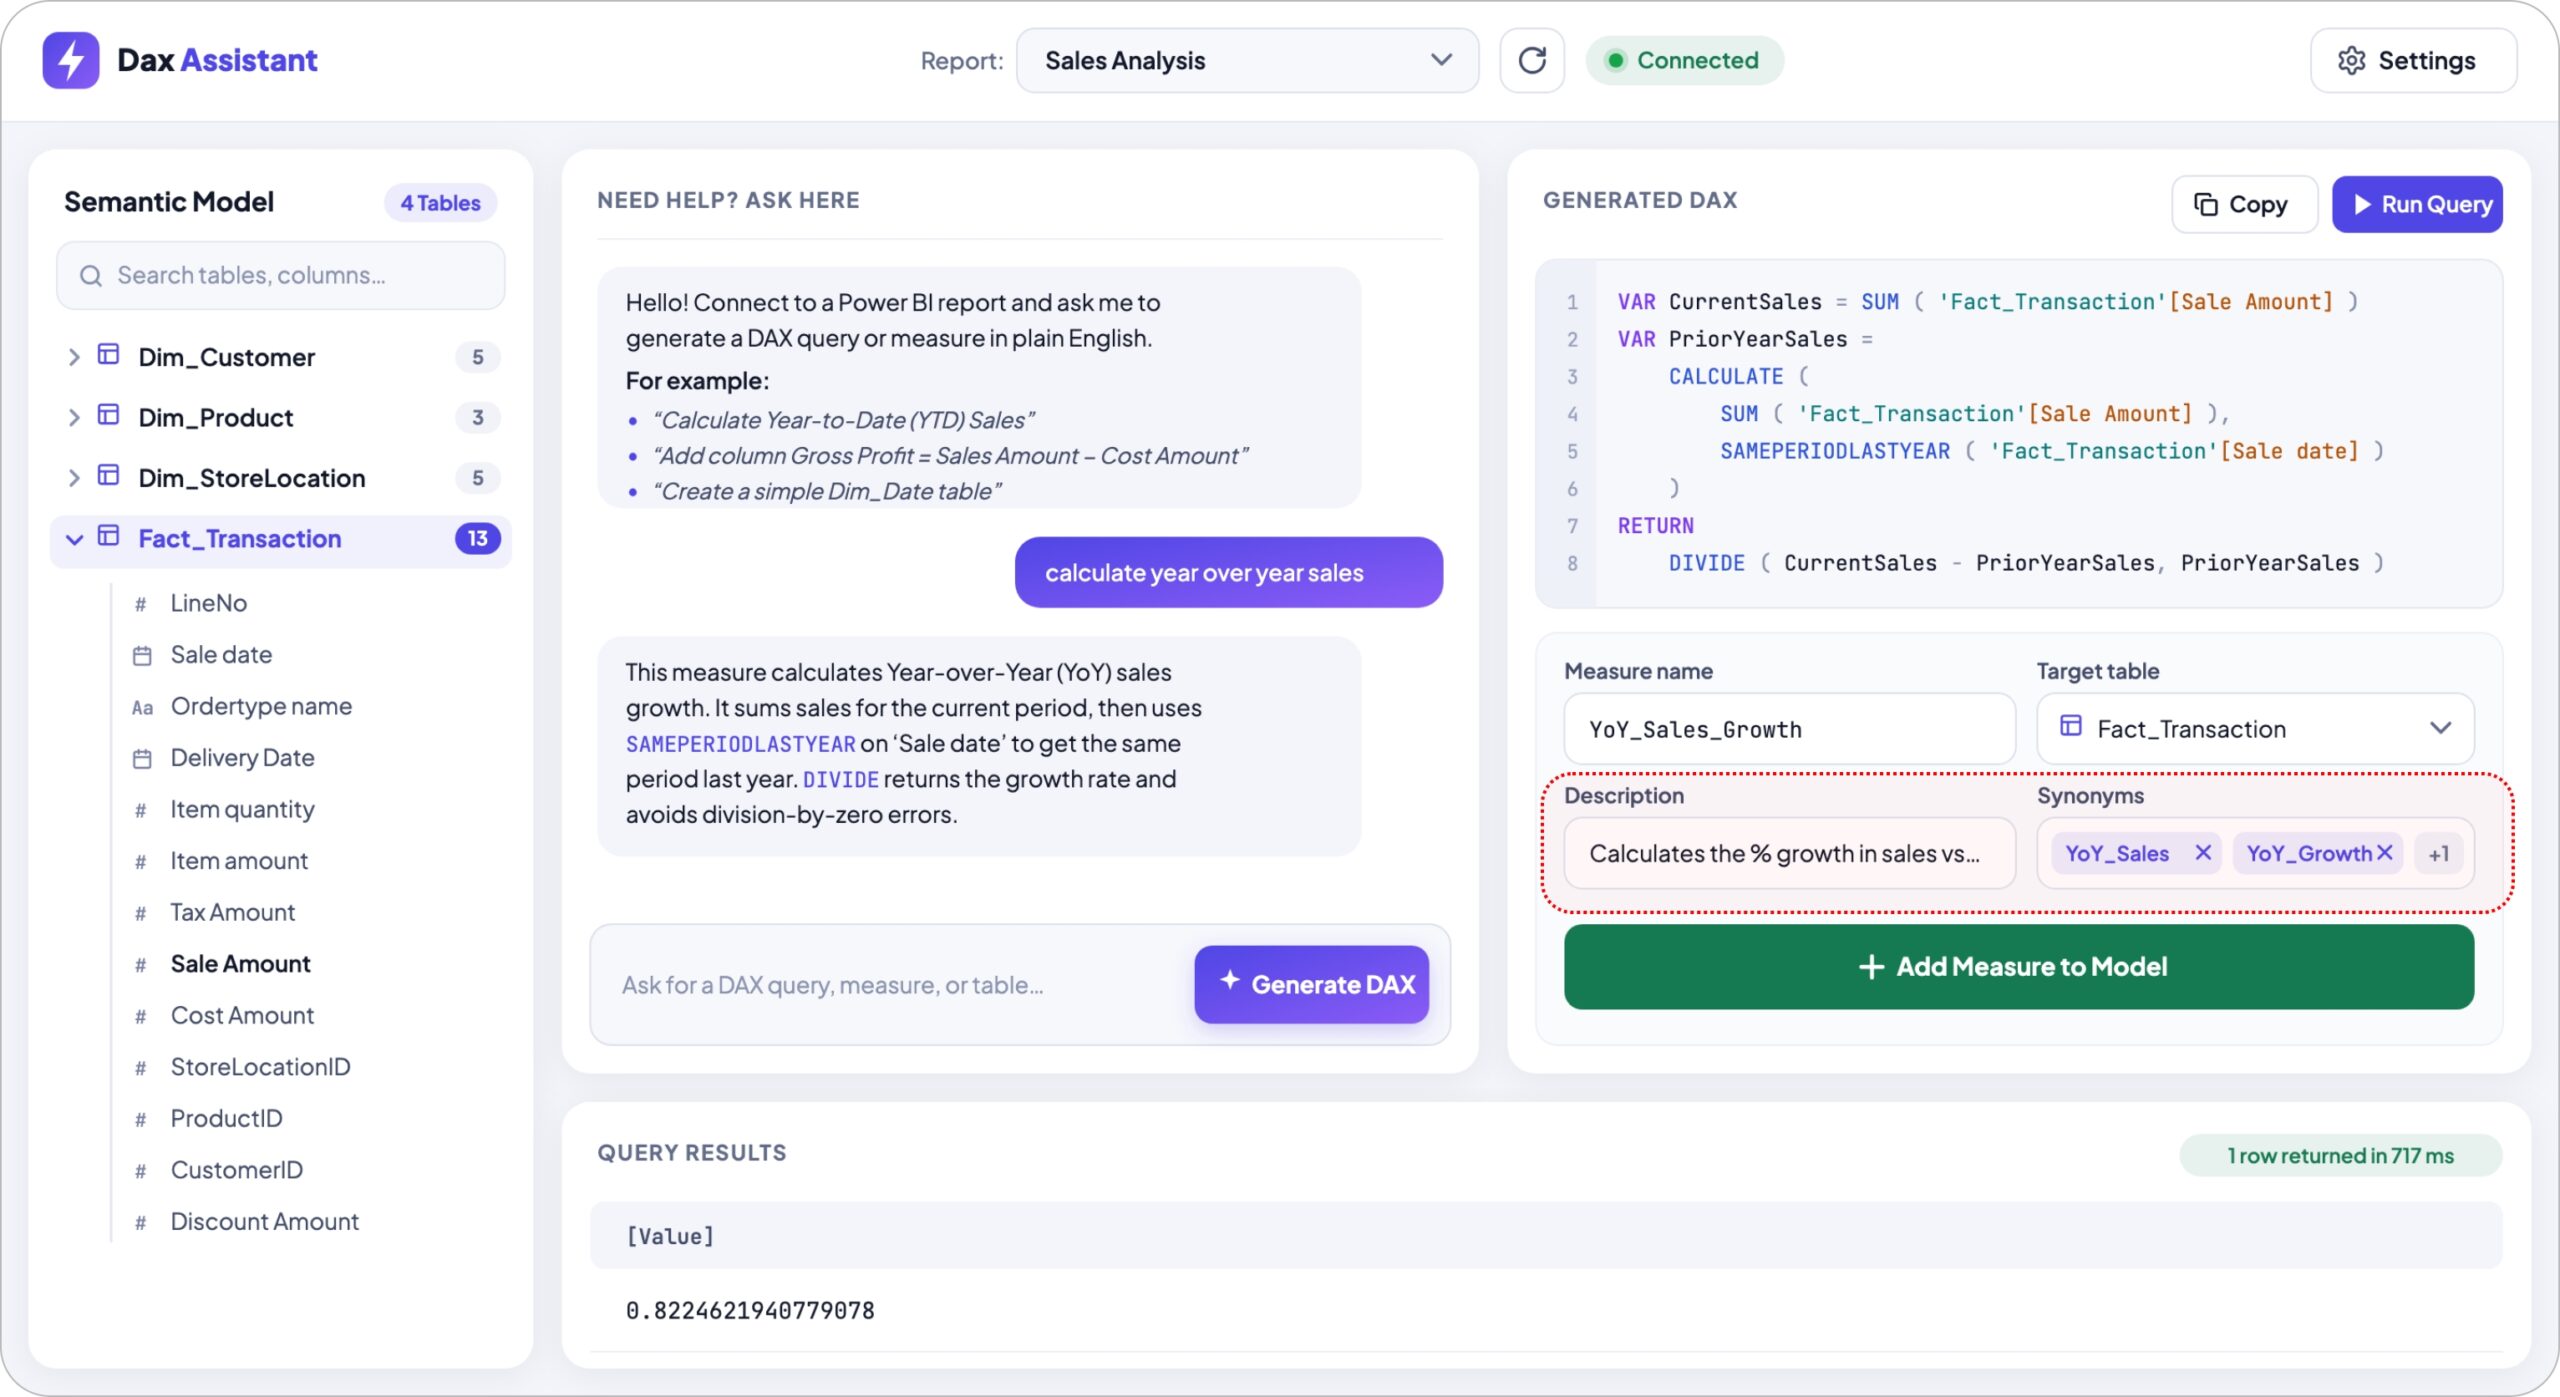Viewport: 2560px width, 1397px height.
Task: Expand the Dim_Product table chevron
Action: [73, 417]
